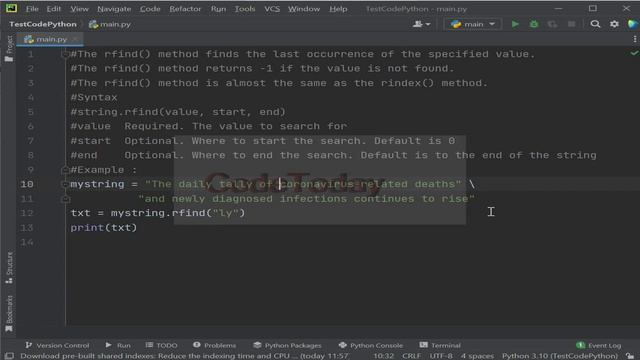Toggle the fold marker at line 9
Screen dimensions: 640x360
pos(64,169)
